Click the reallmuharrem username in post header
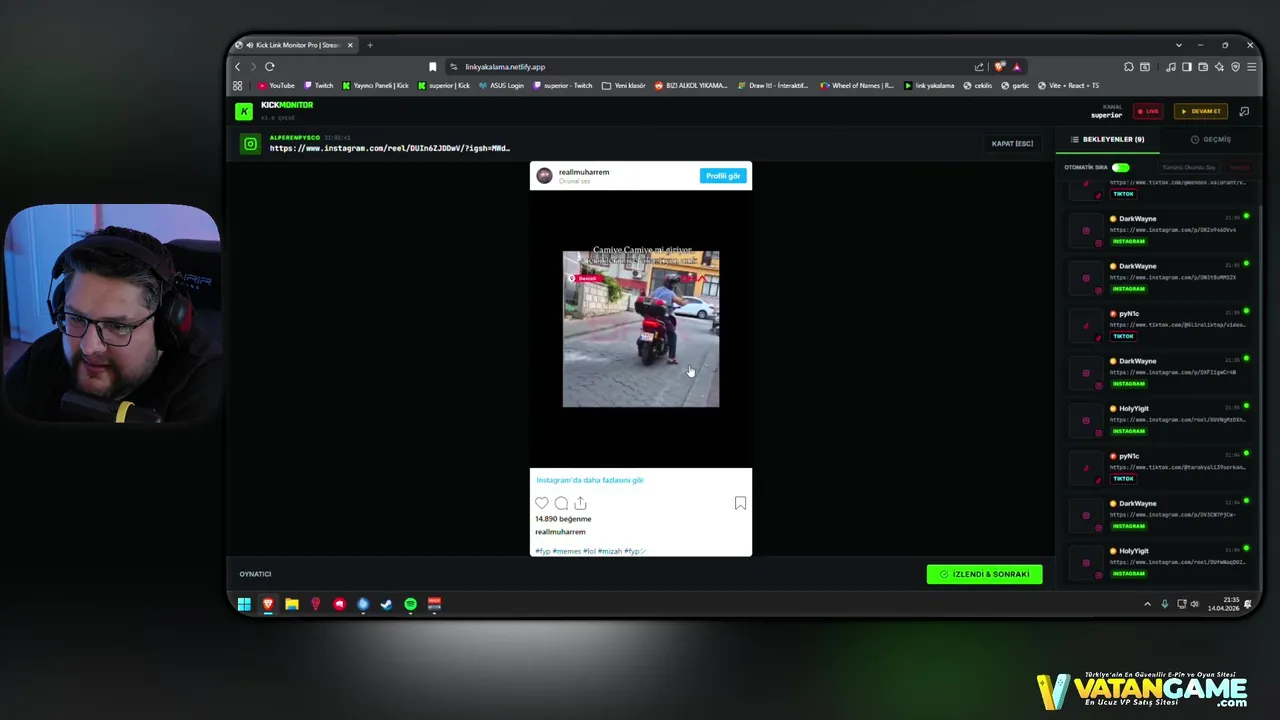This screenshot has width=1280, height=720. tap(584, 172)
